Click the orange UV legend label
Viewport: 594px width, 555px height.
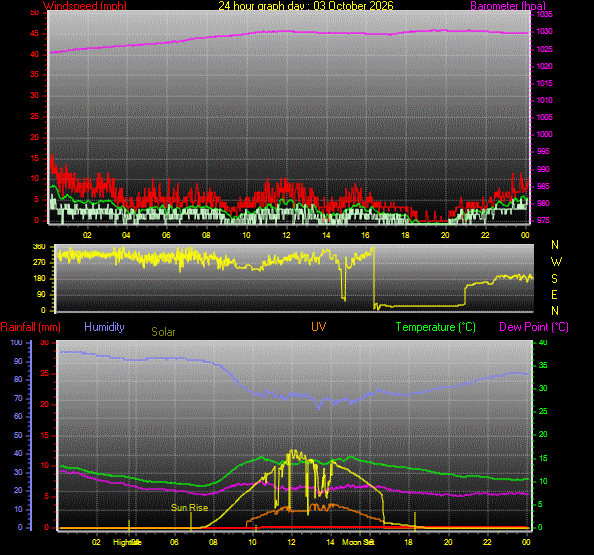click(x=318, y=327)
